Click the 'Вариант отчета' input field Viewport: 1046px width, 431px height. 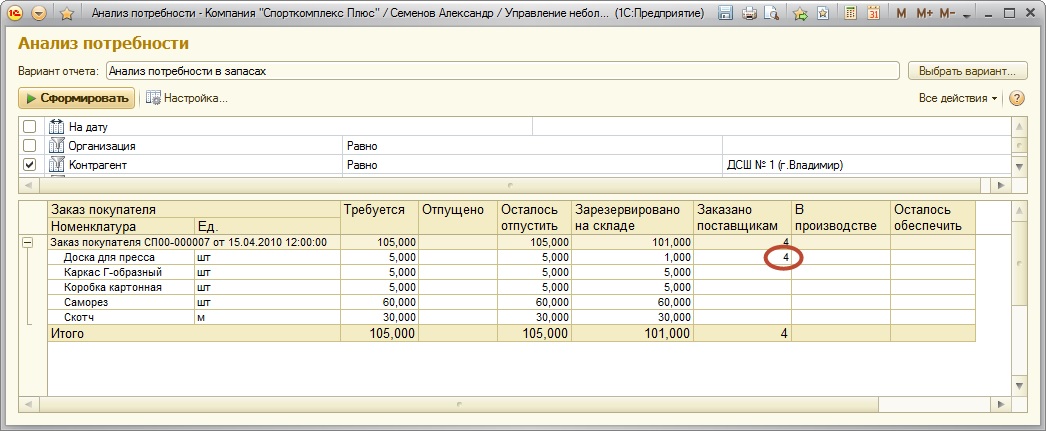(502, 71)
